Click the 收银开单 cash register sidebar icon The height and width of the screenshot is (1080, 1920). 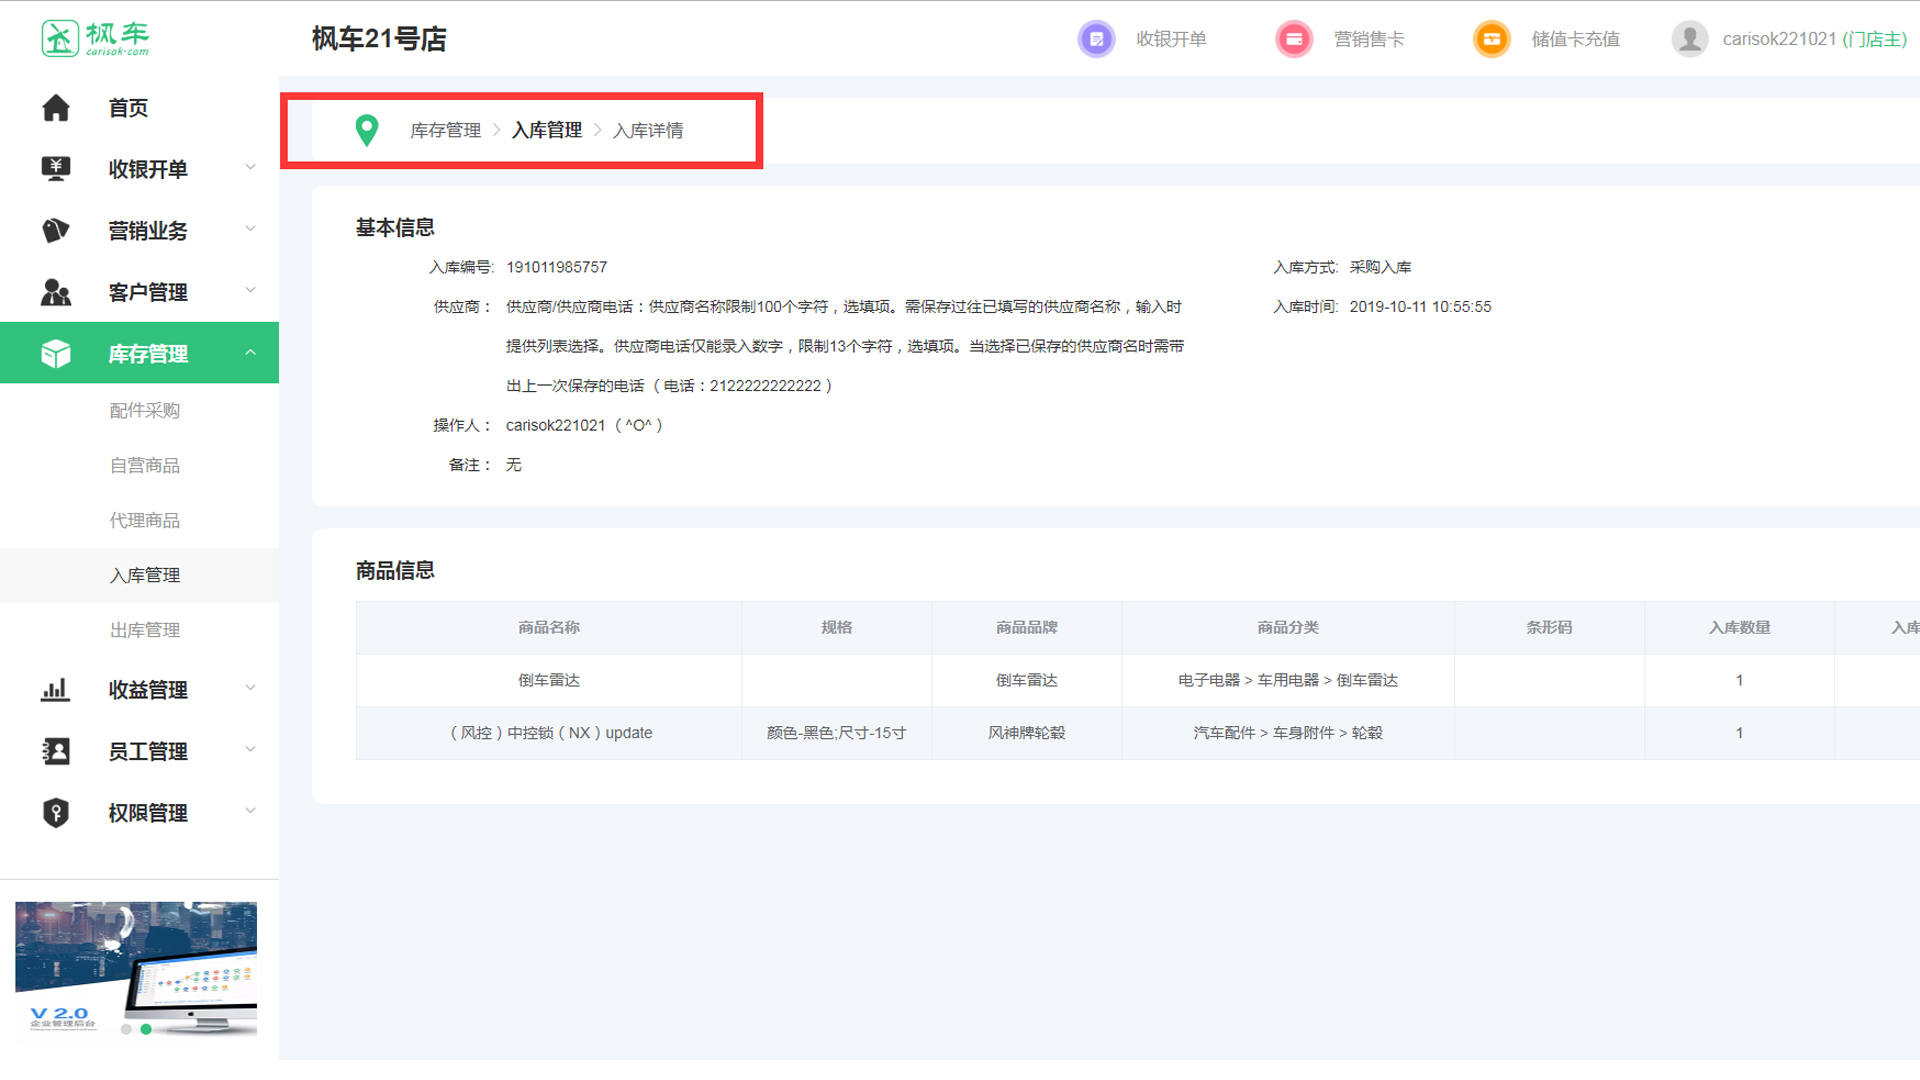pyautogui.click(x=56, y=169)
